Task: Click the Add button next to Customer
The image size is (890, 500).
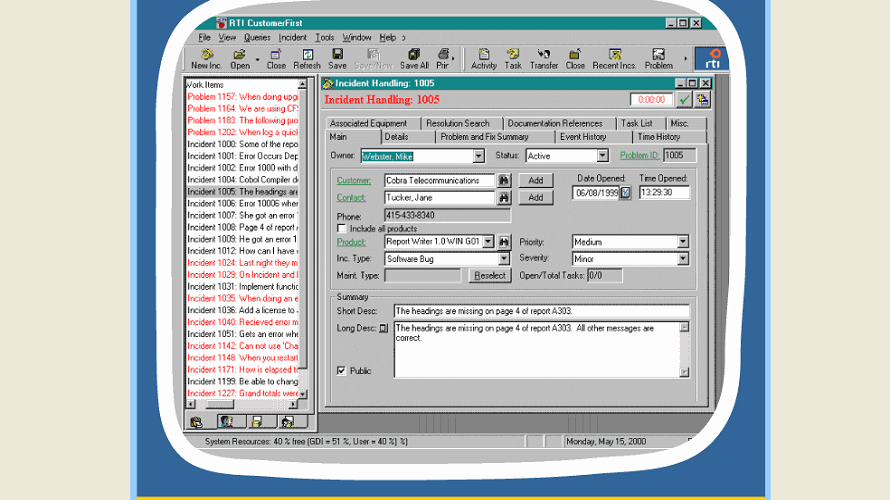Action: (536, 180)
